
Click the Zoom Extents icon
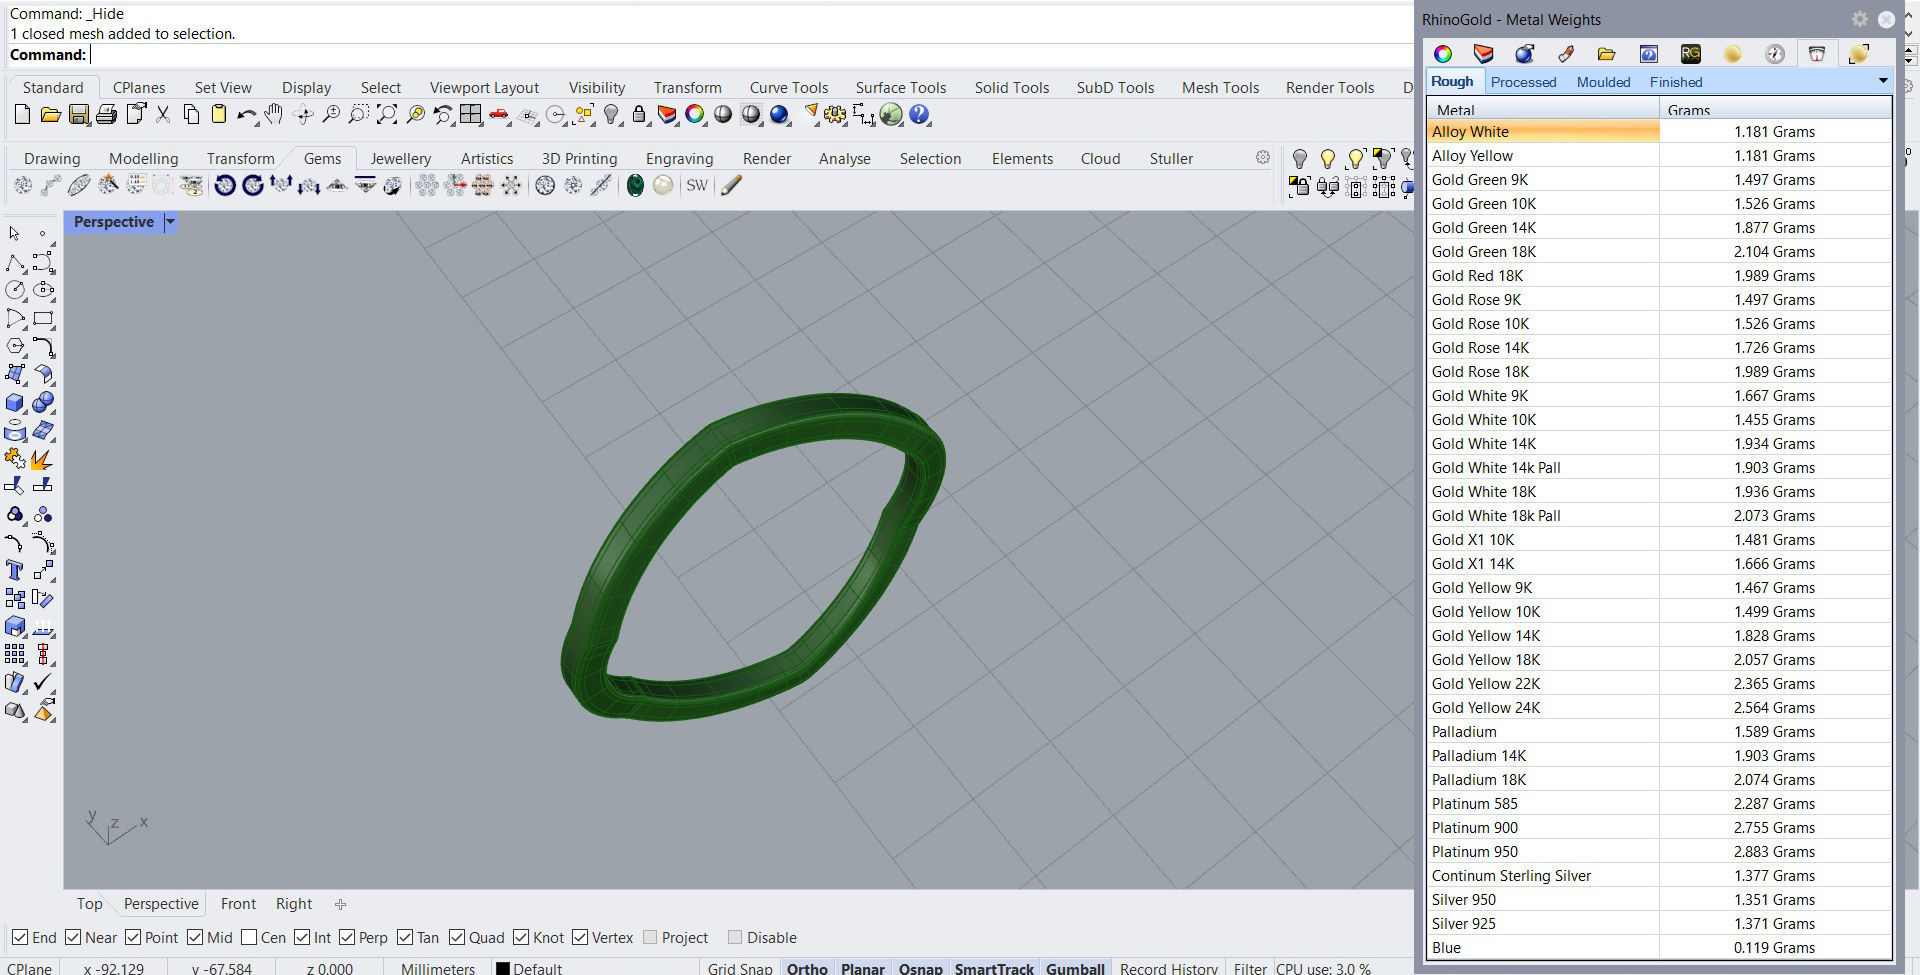coord(387,115)
